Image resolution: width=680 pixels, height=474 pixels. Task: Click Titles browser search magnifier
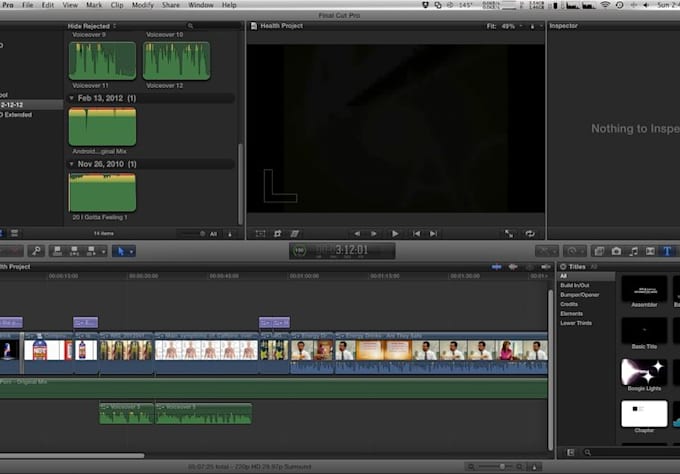tap(588, 452)
